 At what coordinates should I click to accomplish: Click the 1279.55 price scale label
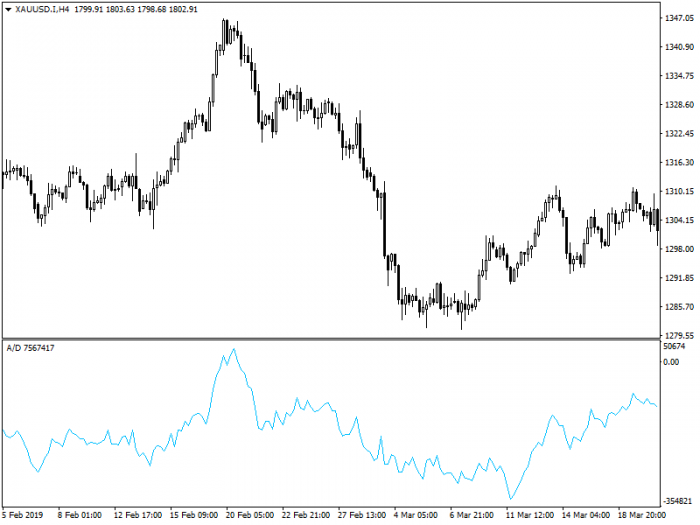[x=679, y=335]
